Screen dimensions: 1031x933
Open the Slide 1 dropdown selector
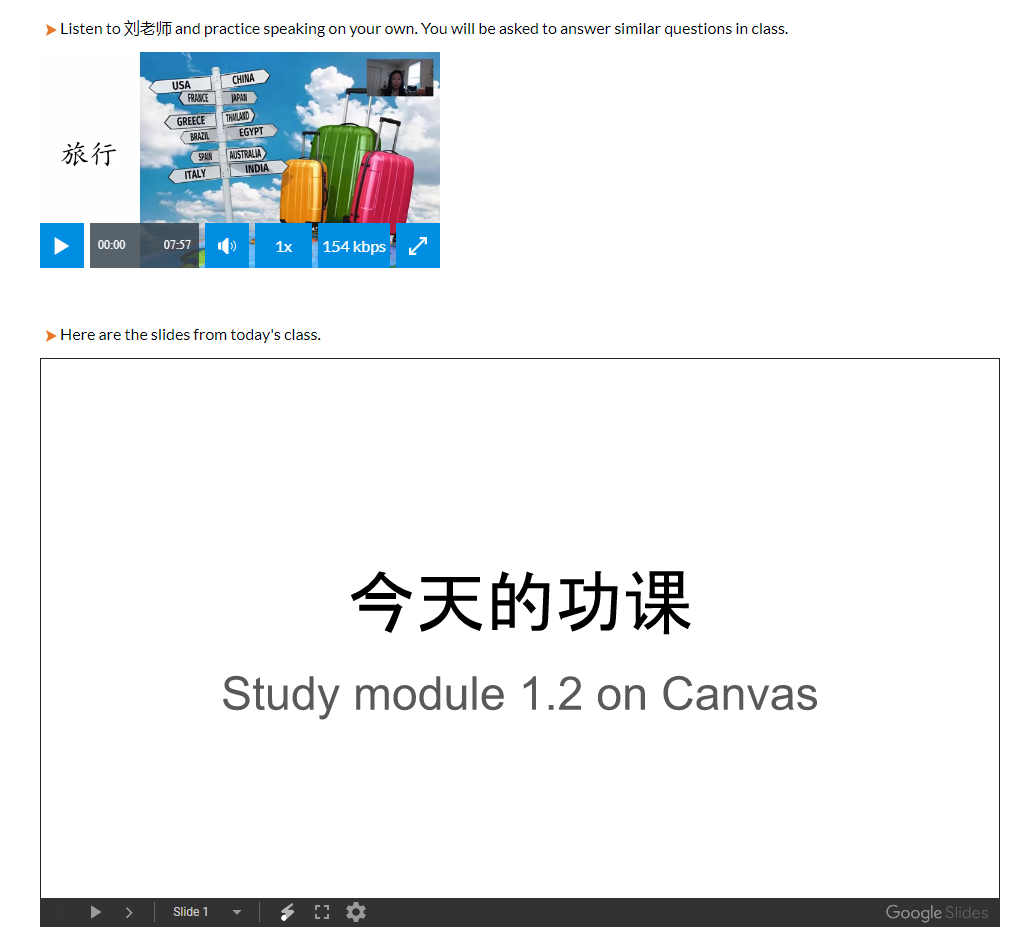[x=206, y=912]
